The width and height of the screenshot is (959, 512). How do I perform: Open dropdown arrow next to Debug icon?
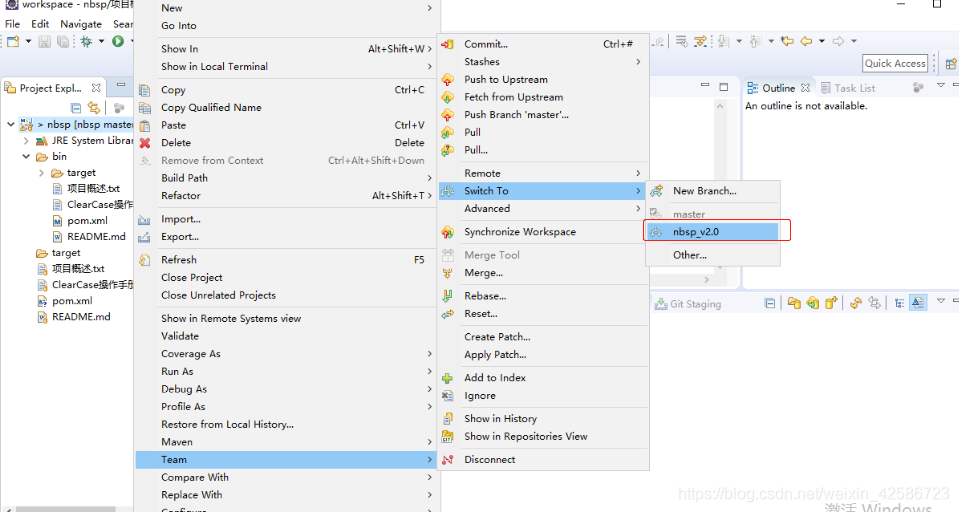102,42
